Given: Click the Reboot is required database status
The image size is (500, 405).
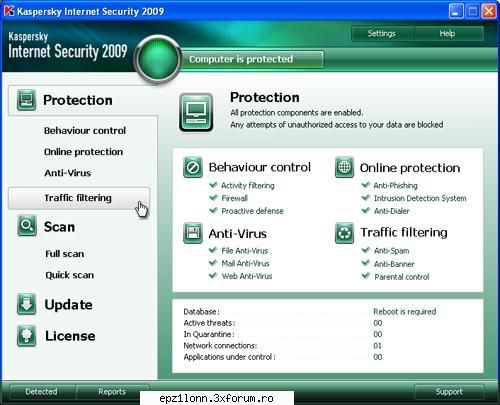Looking at the screenshot, I should (405, 311).
